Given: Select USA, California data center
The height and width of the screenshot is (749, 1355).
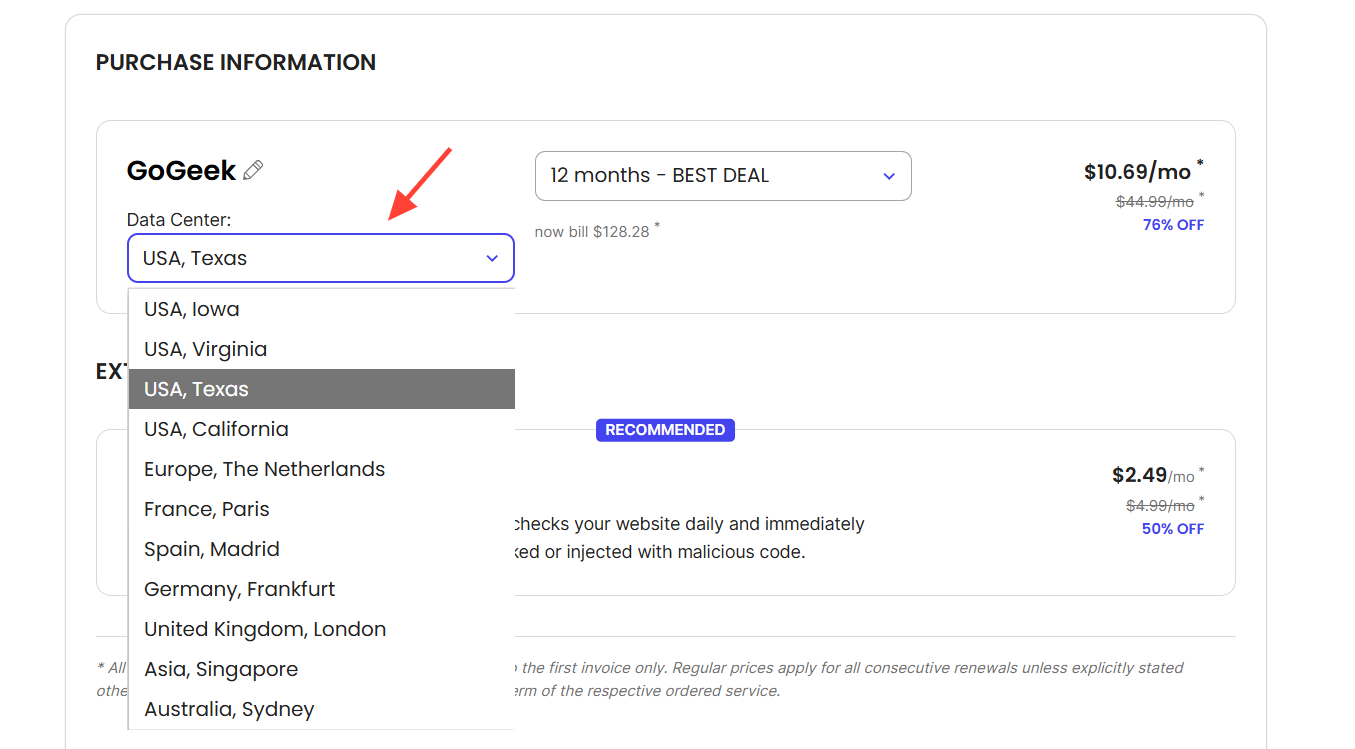Looking at the screenshot, I should [321, 429].
